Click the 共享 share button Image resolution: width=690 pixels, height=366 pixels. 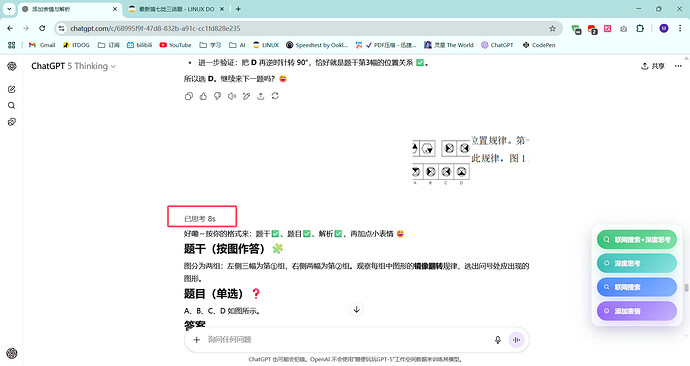[x=653, y=66]
